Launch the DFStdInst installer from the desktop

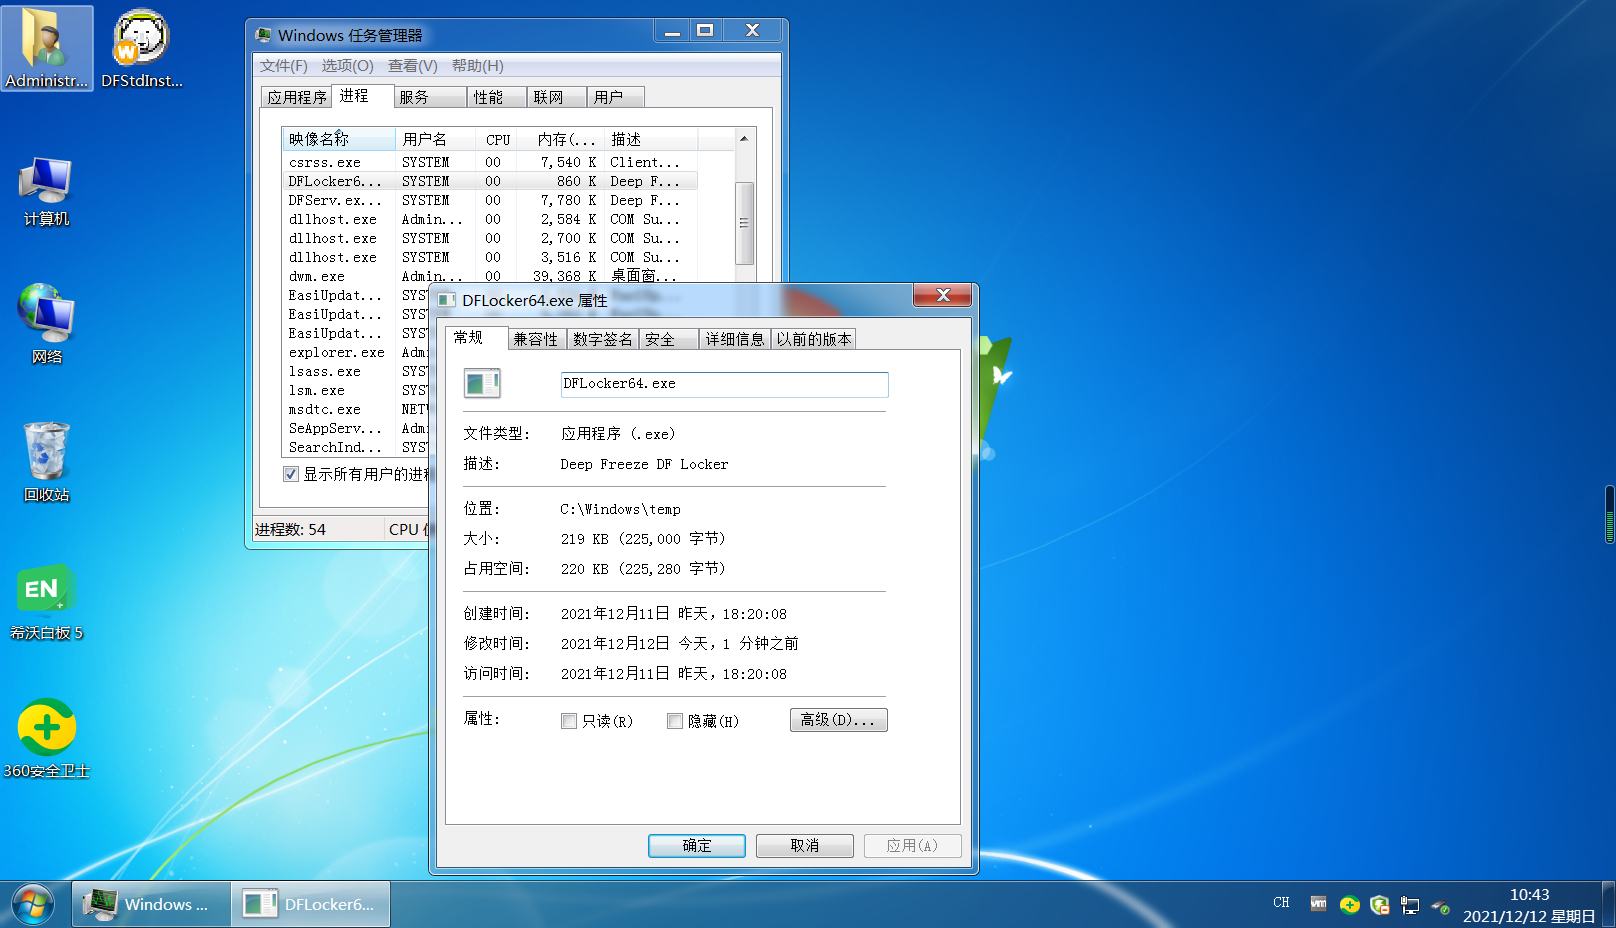click(140, 40)
